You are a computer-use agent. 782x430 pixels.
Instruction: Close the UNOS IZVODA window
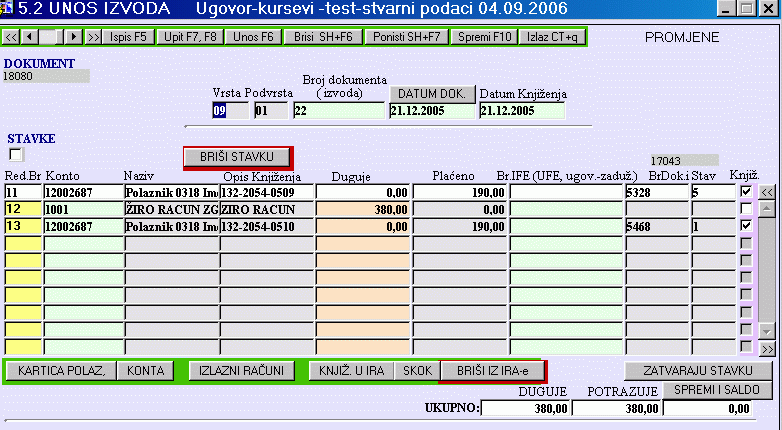tap(769, 8)
